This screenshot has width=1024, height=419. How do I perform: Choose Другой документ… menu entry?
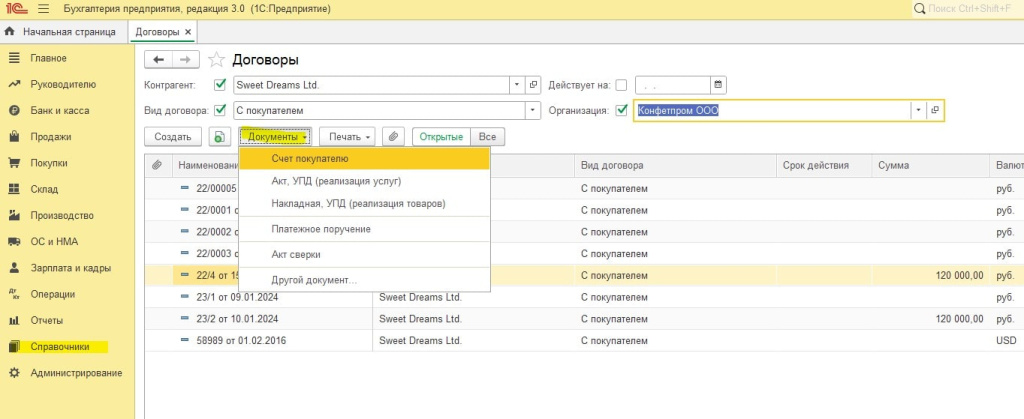tap(364, 280)
